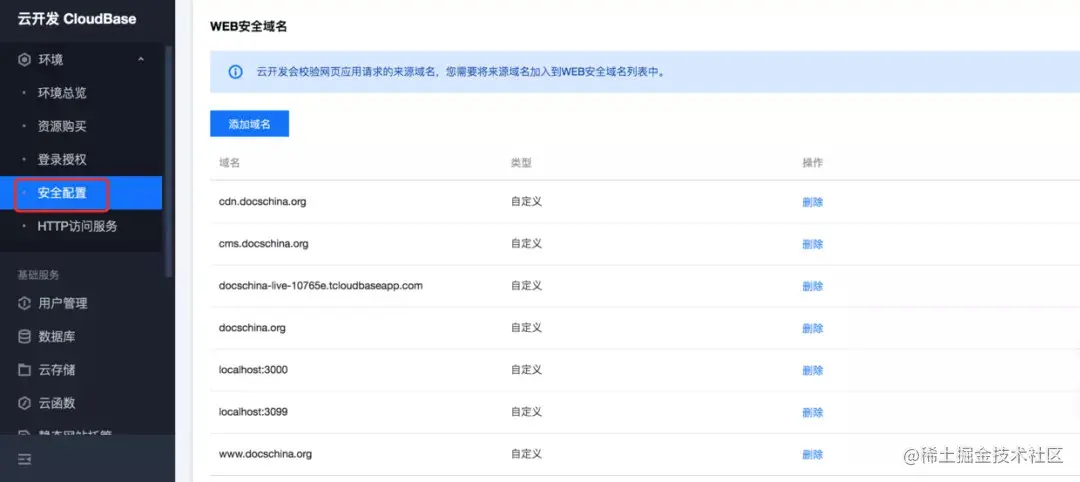
Task: Click 自定义 in the localhost:3000 row
Action: [x=526, y=370]
